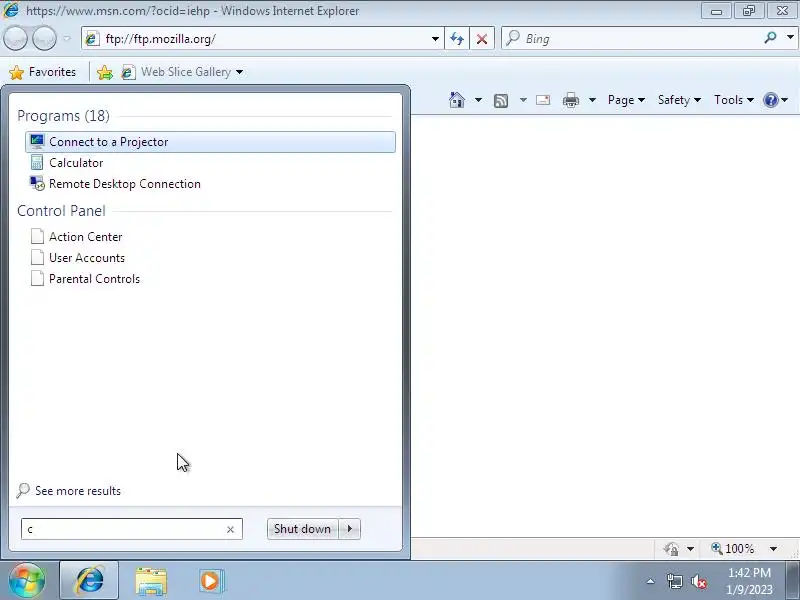Image resolution: width=800 pixels, height=600 pixels.
Task: Click the Forward navigation button
Action: coord(44,38)
